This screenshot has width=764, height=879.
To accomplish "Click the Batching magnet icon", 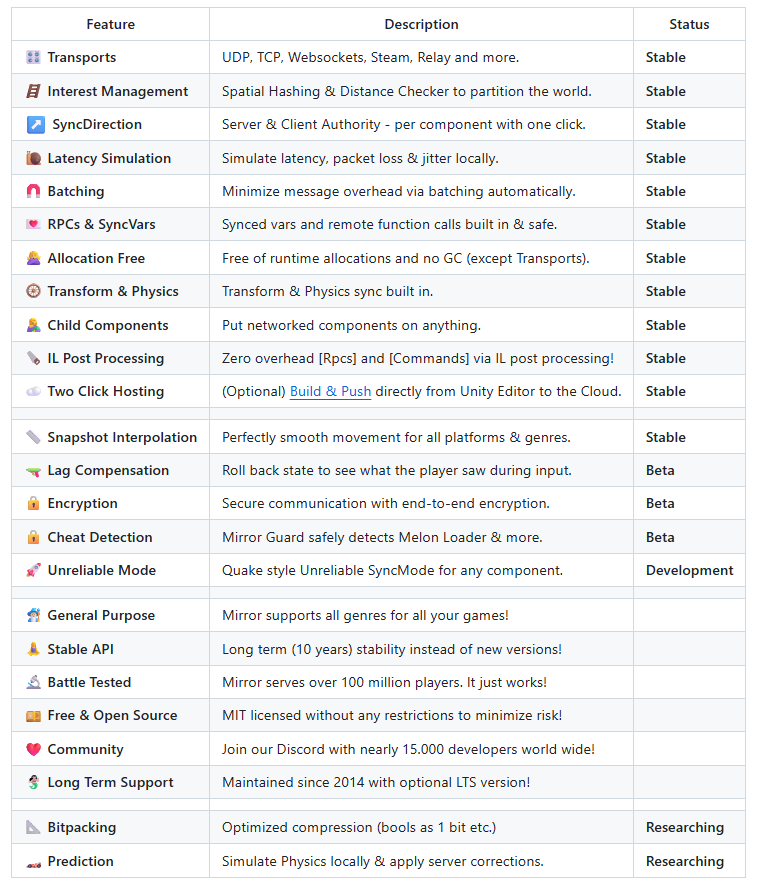I will (34, 191).
